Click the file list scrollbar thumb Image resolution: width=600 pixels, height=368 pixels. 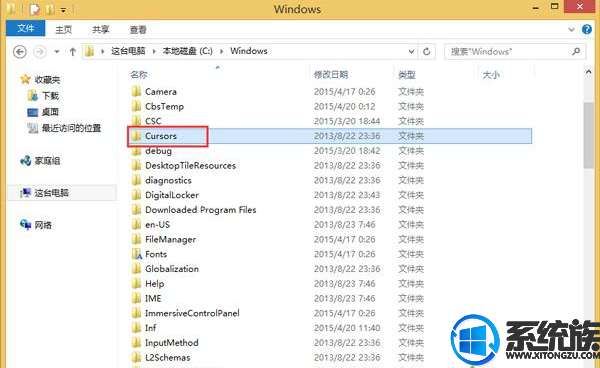click(x=589, y=135)
